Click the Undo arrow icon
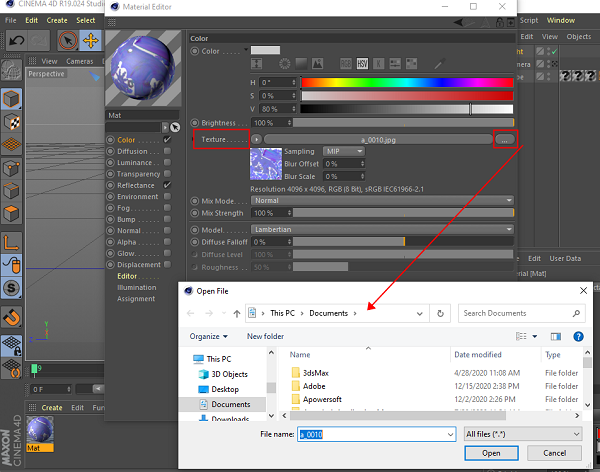 coord(17,41)
